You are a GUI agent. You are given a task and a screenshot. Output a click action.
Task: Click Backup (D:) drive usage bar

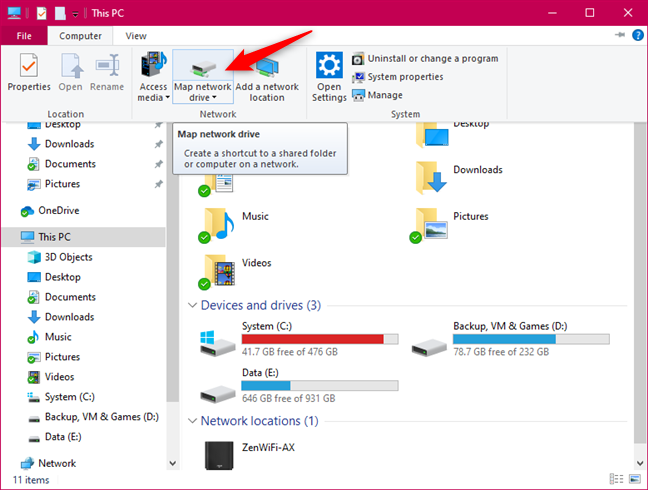531,339
